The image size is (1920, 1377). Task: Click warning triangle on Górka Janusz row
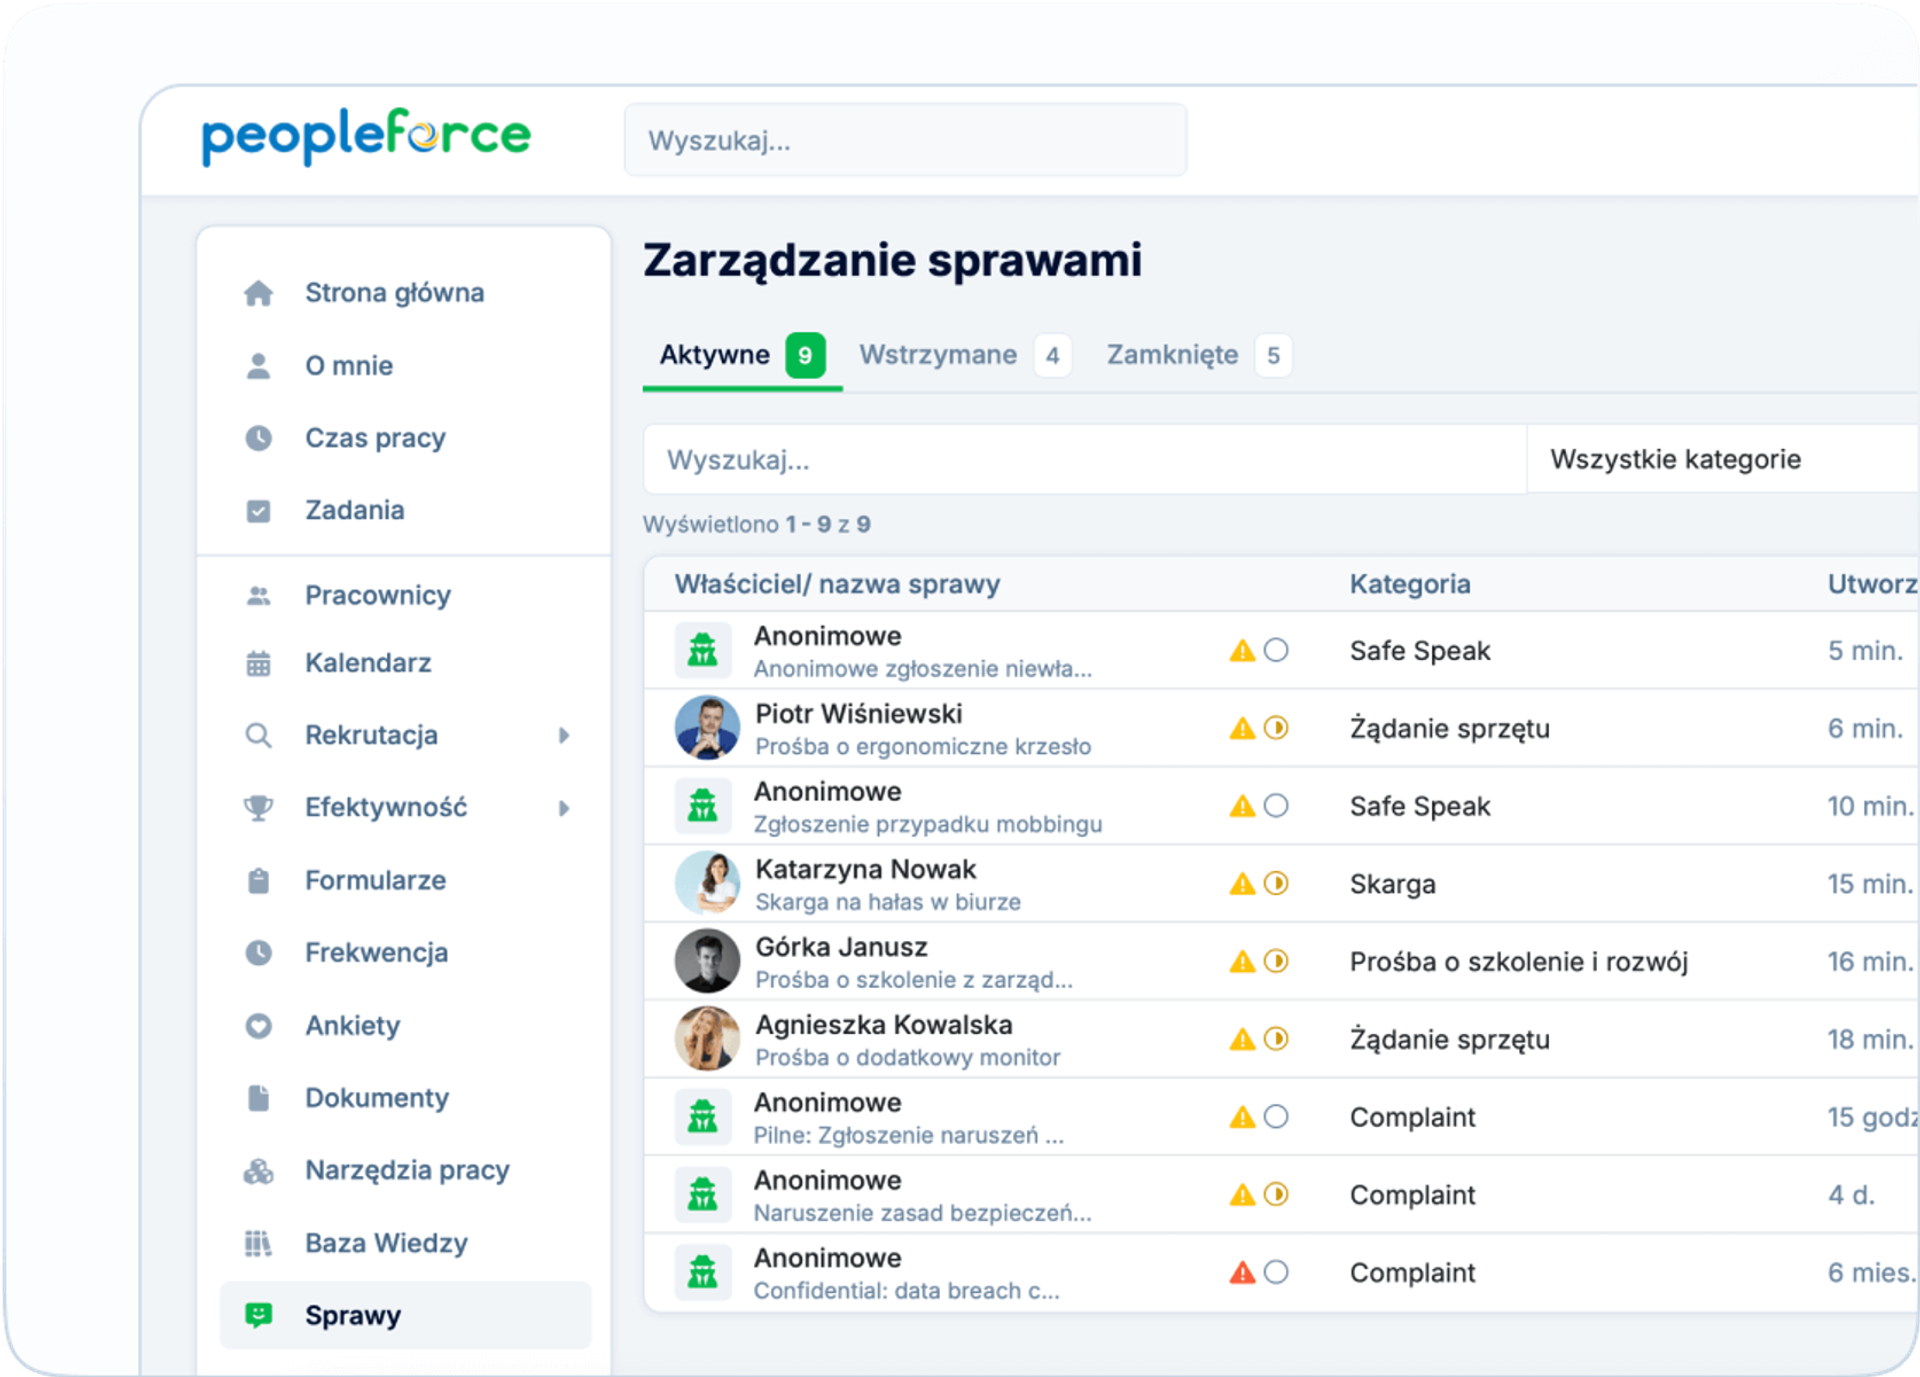[x=1242, y=962]
